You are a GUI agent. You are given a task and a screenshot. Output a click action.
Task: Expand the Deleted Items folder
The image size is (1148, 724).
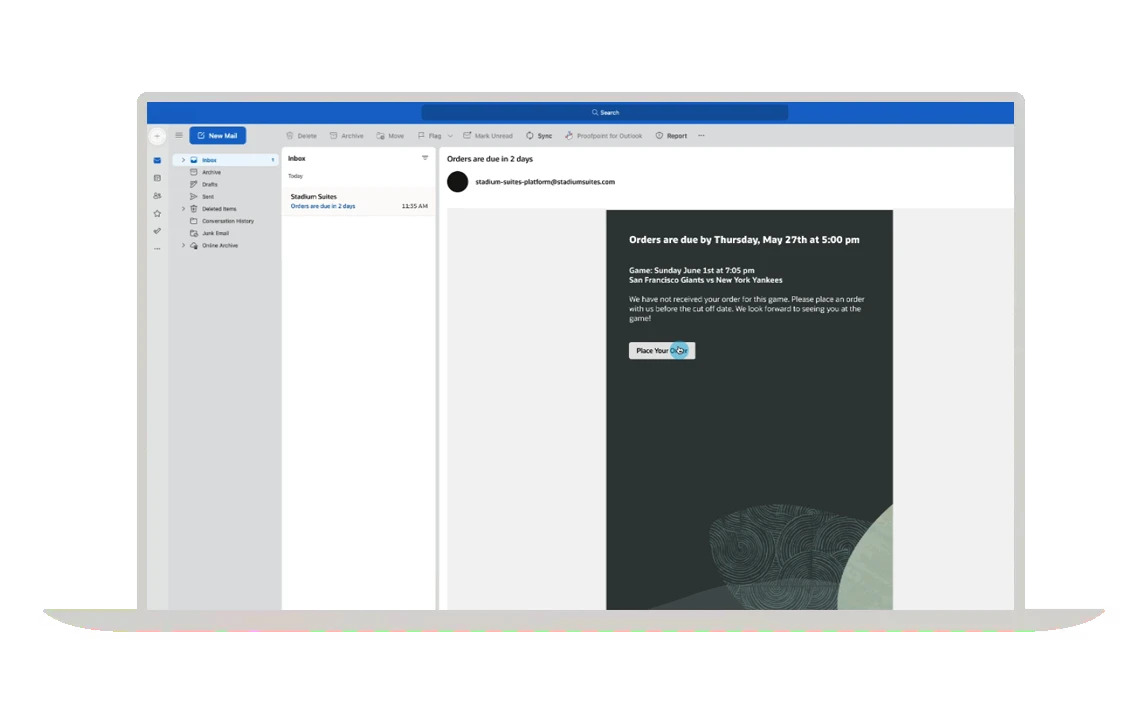(182, 208)
